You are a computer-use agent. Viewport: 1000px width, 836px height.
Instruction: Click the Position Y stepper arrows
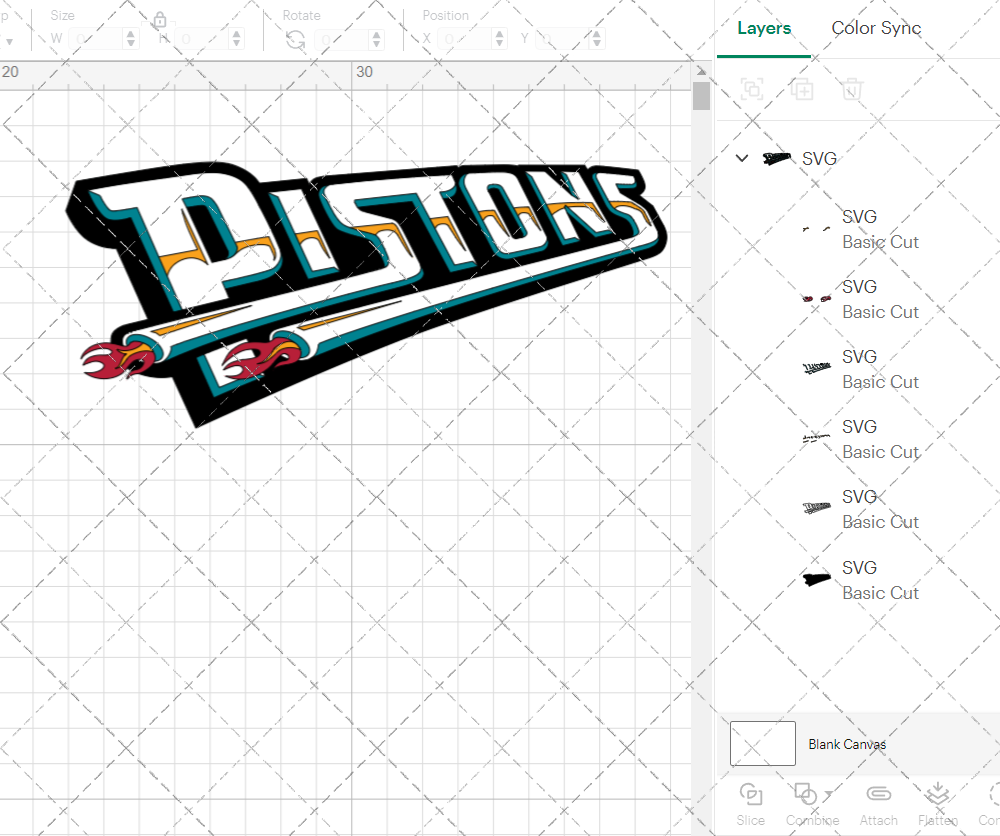pyautogui.click(x=596, y=39)
